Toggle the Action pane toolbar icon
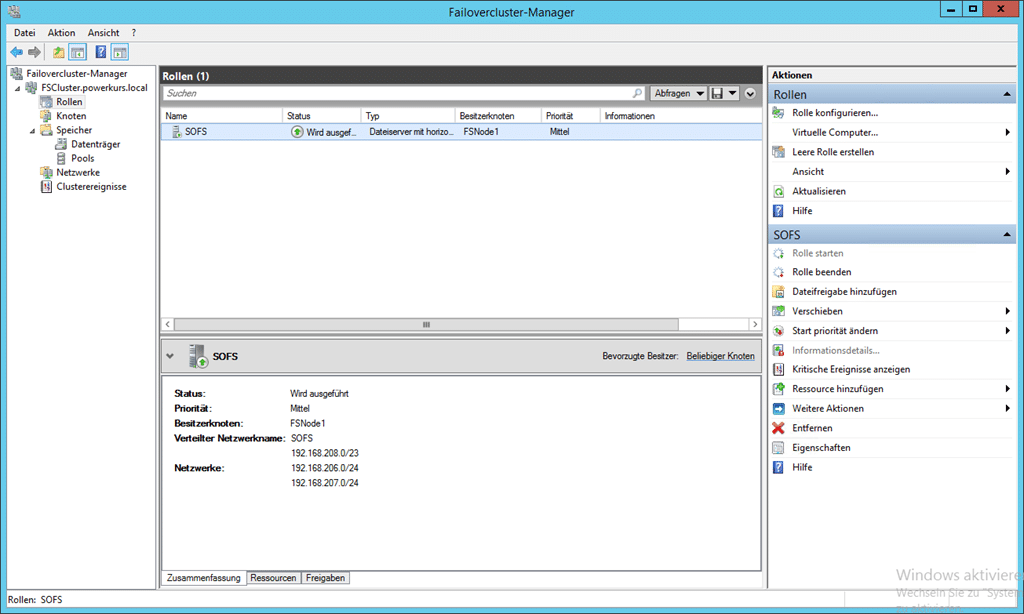1024x614 pixels. coord(120,52)
